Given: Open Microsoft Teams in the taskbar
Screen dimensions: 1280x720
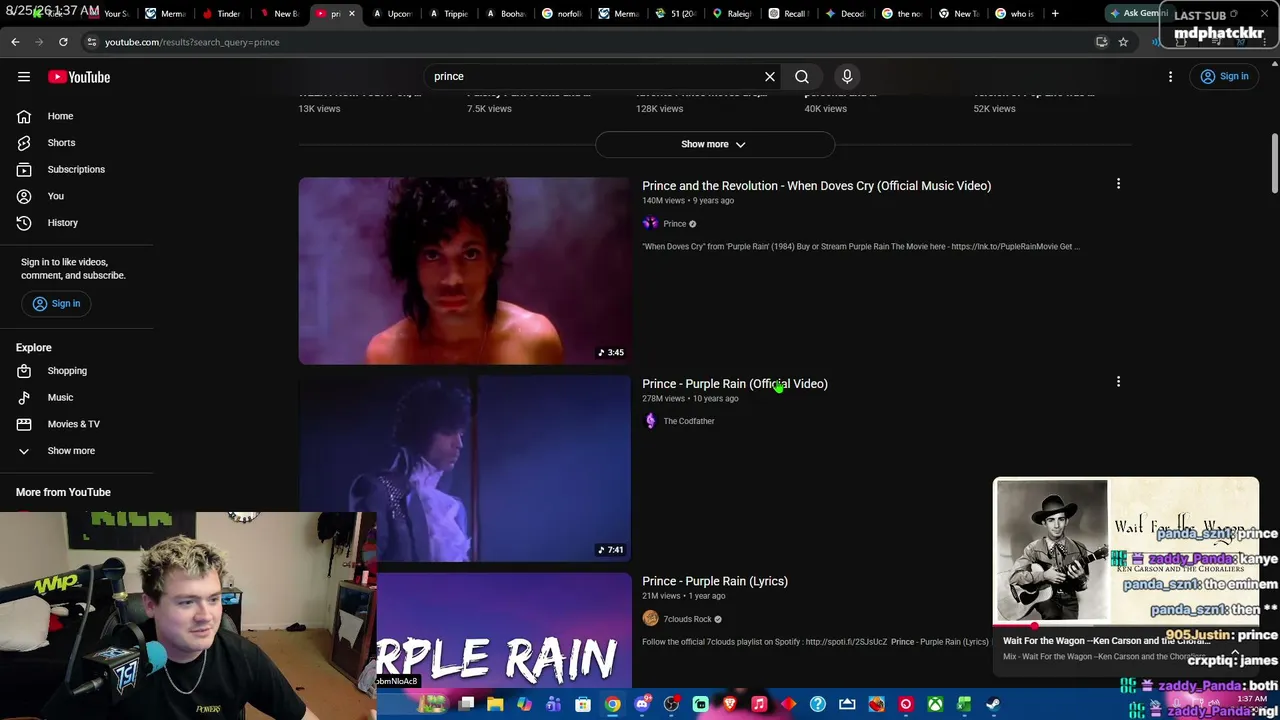Looking at the screenshot, I should pyautogui.click(x=554, y=704).
